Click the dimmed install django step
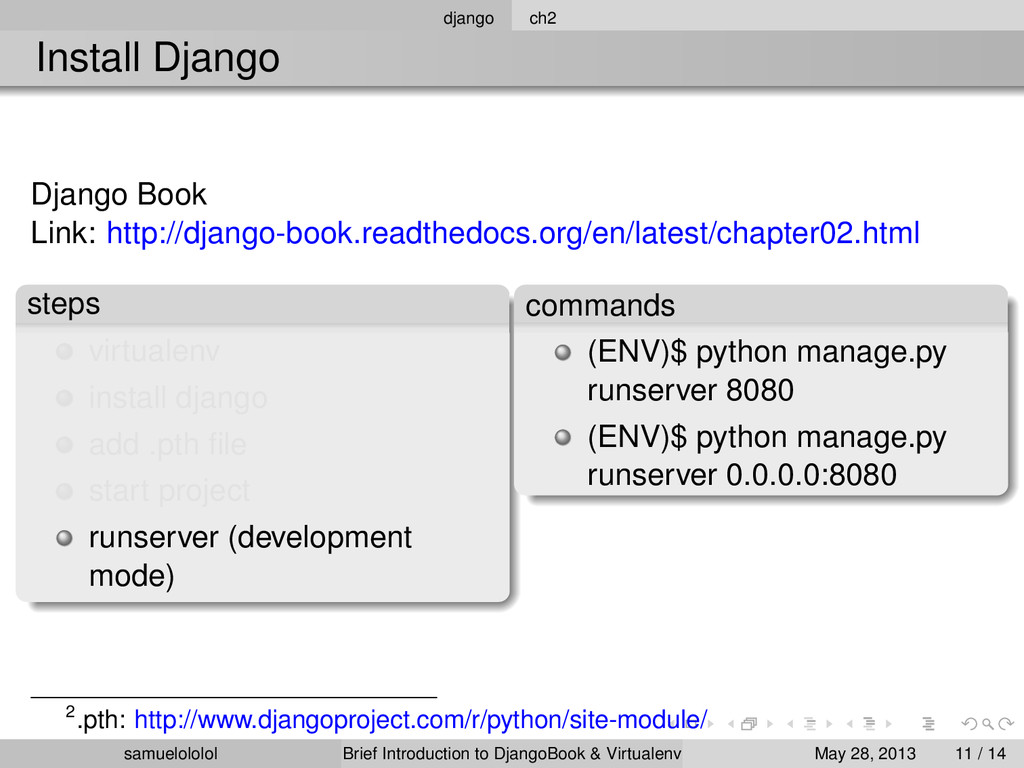This screenshot has height=768, width=1024. [x=178, y=398]
